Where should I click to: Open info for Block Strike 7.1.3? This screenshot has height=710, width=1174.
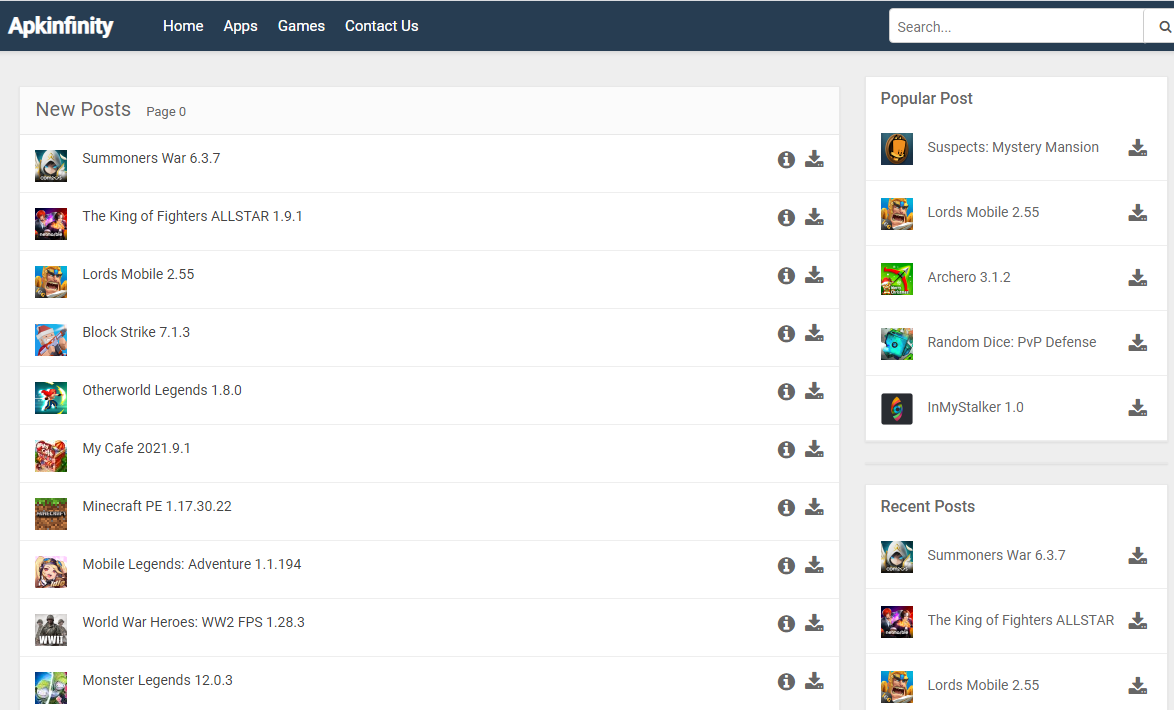tap(786, 333)
